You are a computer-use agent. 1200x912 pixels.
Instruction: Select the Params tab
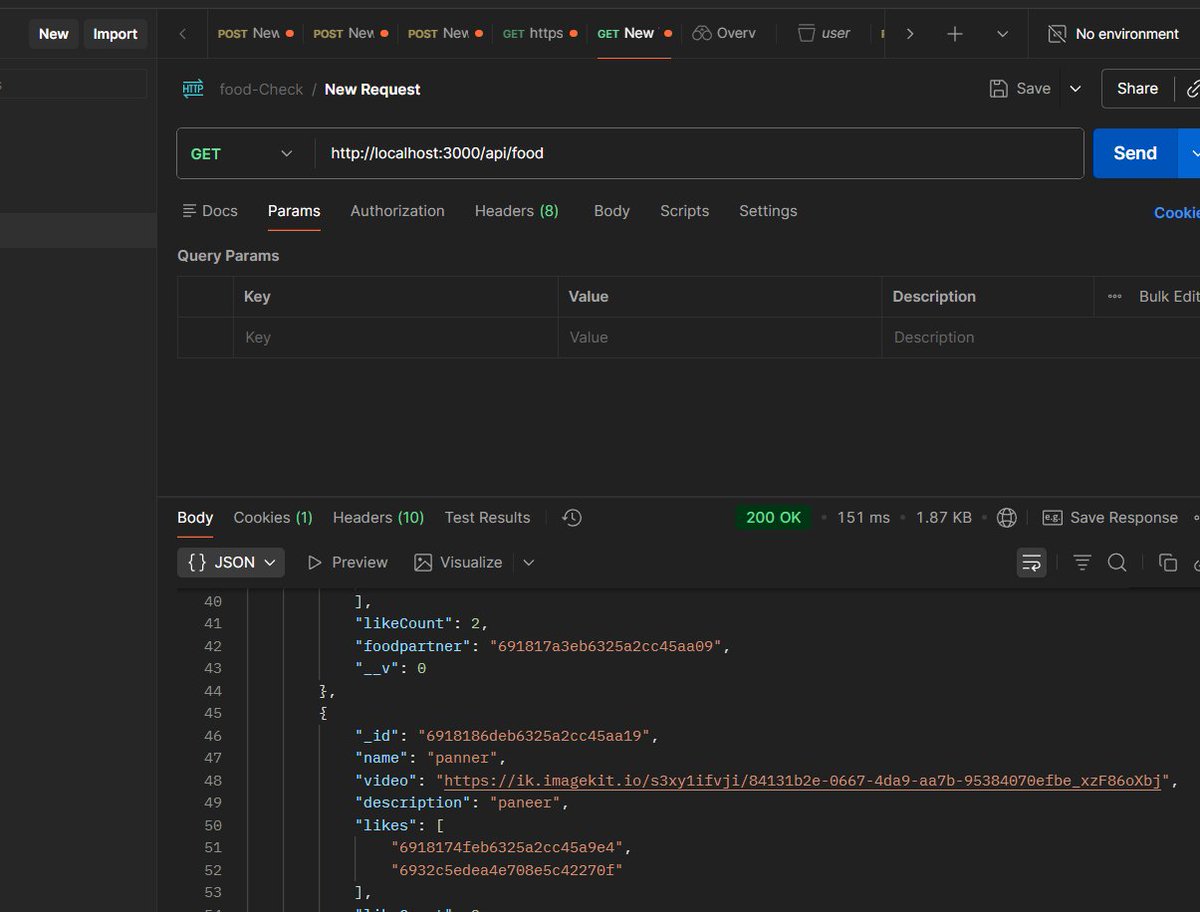[x=294, y=211]
